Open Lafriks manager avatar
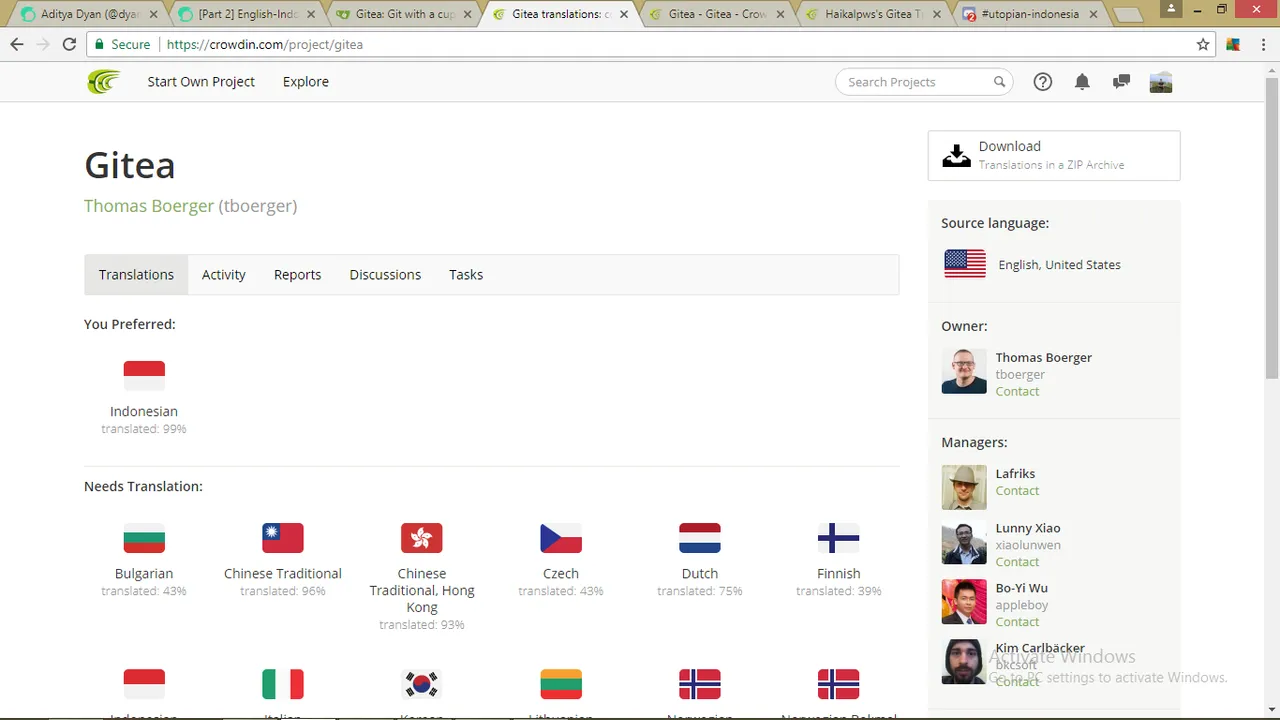This screenshot has height=720, width=1280. [x=964, y=487]
